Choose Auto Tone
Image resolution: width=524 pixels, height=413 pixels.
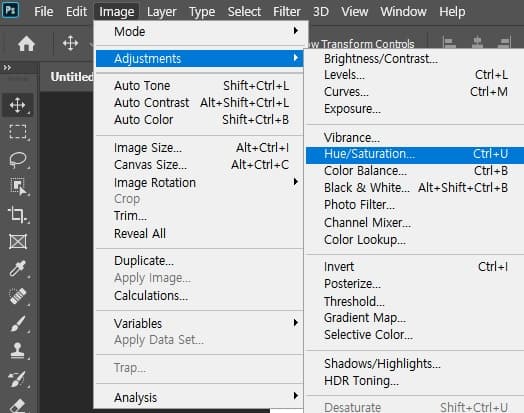click(x=200, y=86)
